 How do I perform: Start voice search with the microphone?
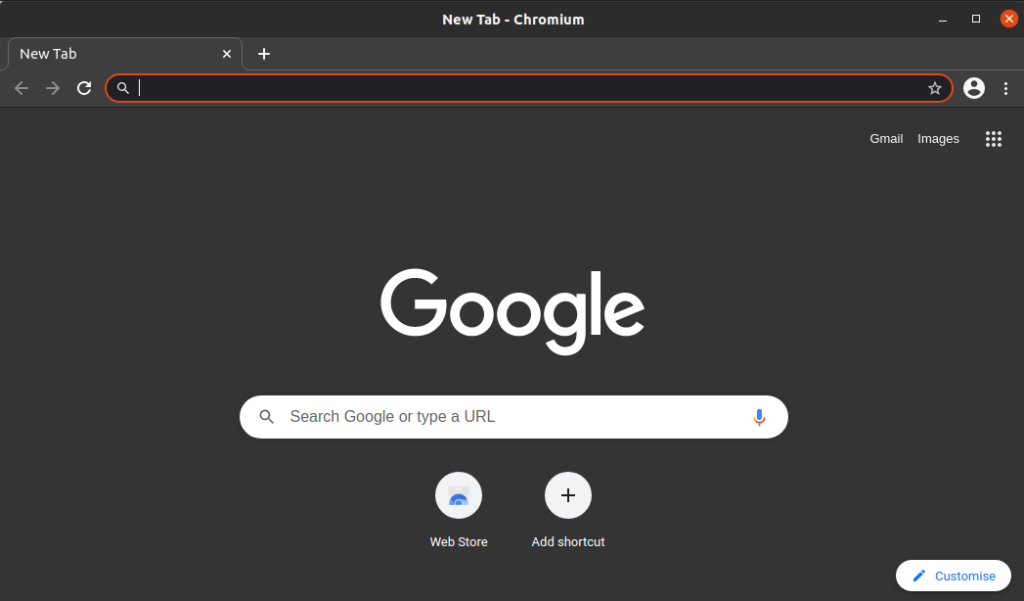click(x=759, y=417)
